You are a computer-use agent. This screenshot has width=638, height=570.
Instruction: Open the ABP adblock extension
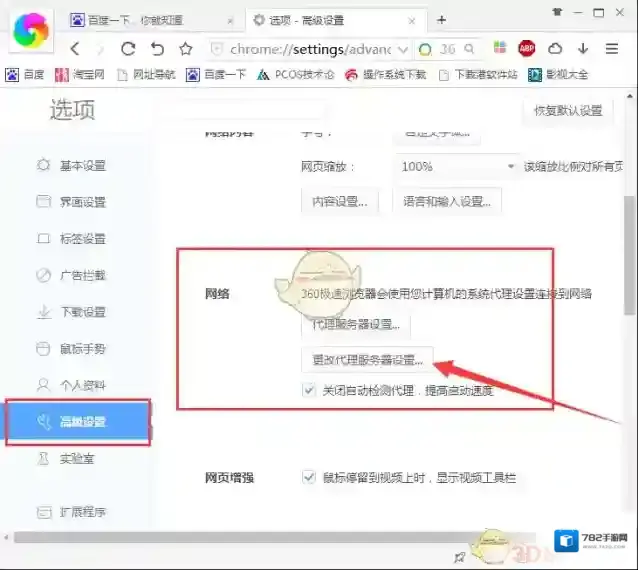click(527, 48)
